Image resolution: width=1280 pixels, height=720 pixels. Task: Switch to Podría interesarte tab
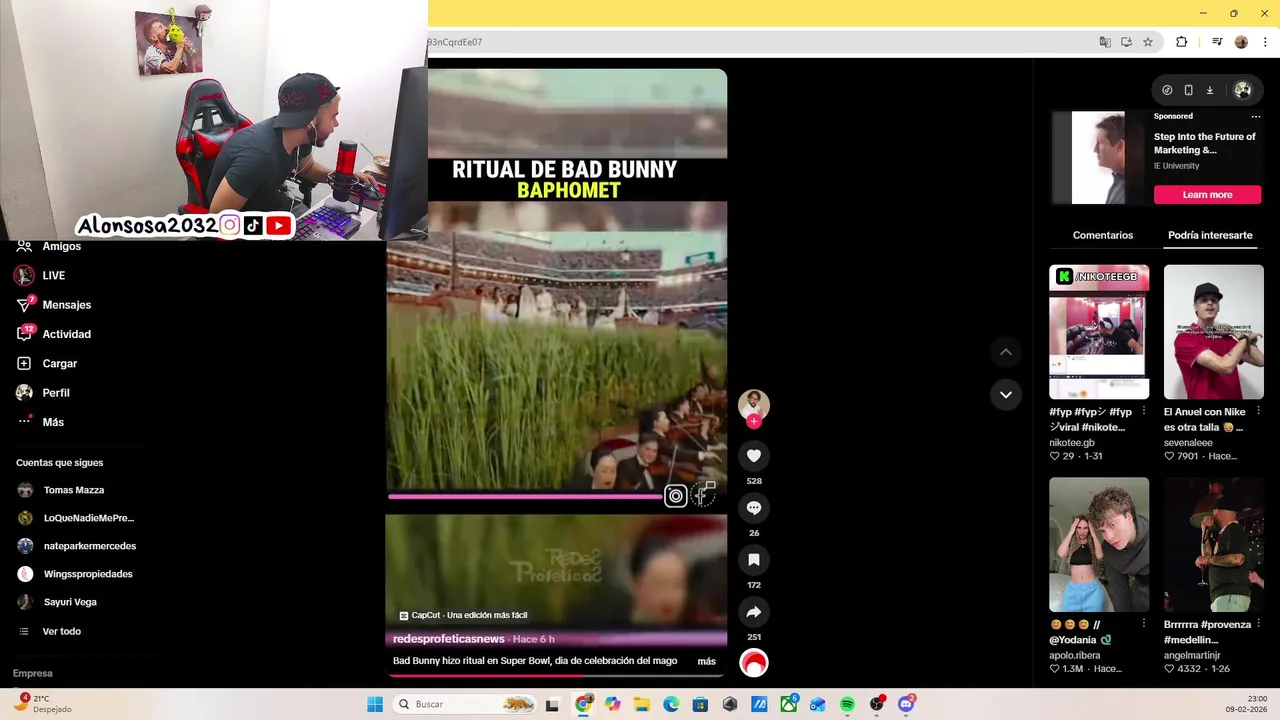point(1210,235)
